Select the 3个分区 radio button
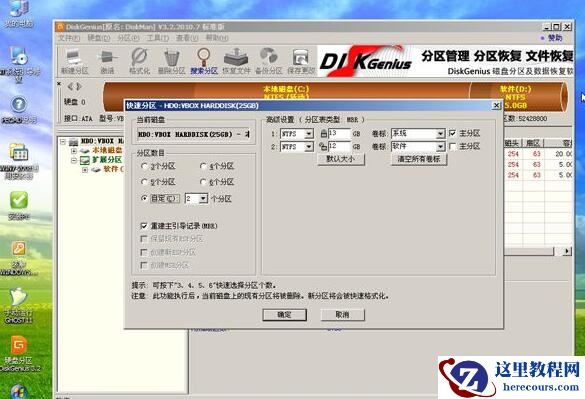The width and height of the screenshot is (585, 399). click(x=144, y=166)
